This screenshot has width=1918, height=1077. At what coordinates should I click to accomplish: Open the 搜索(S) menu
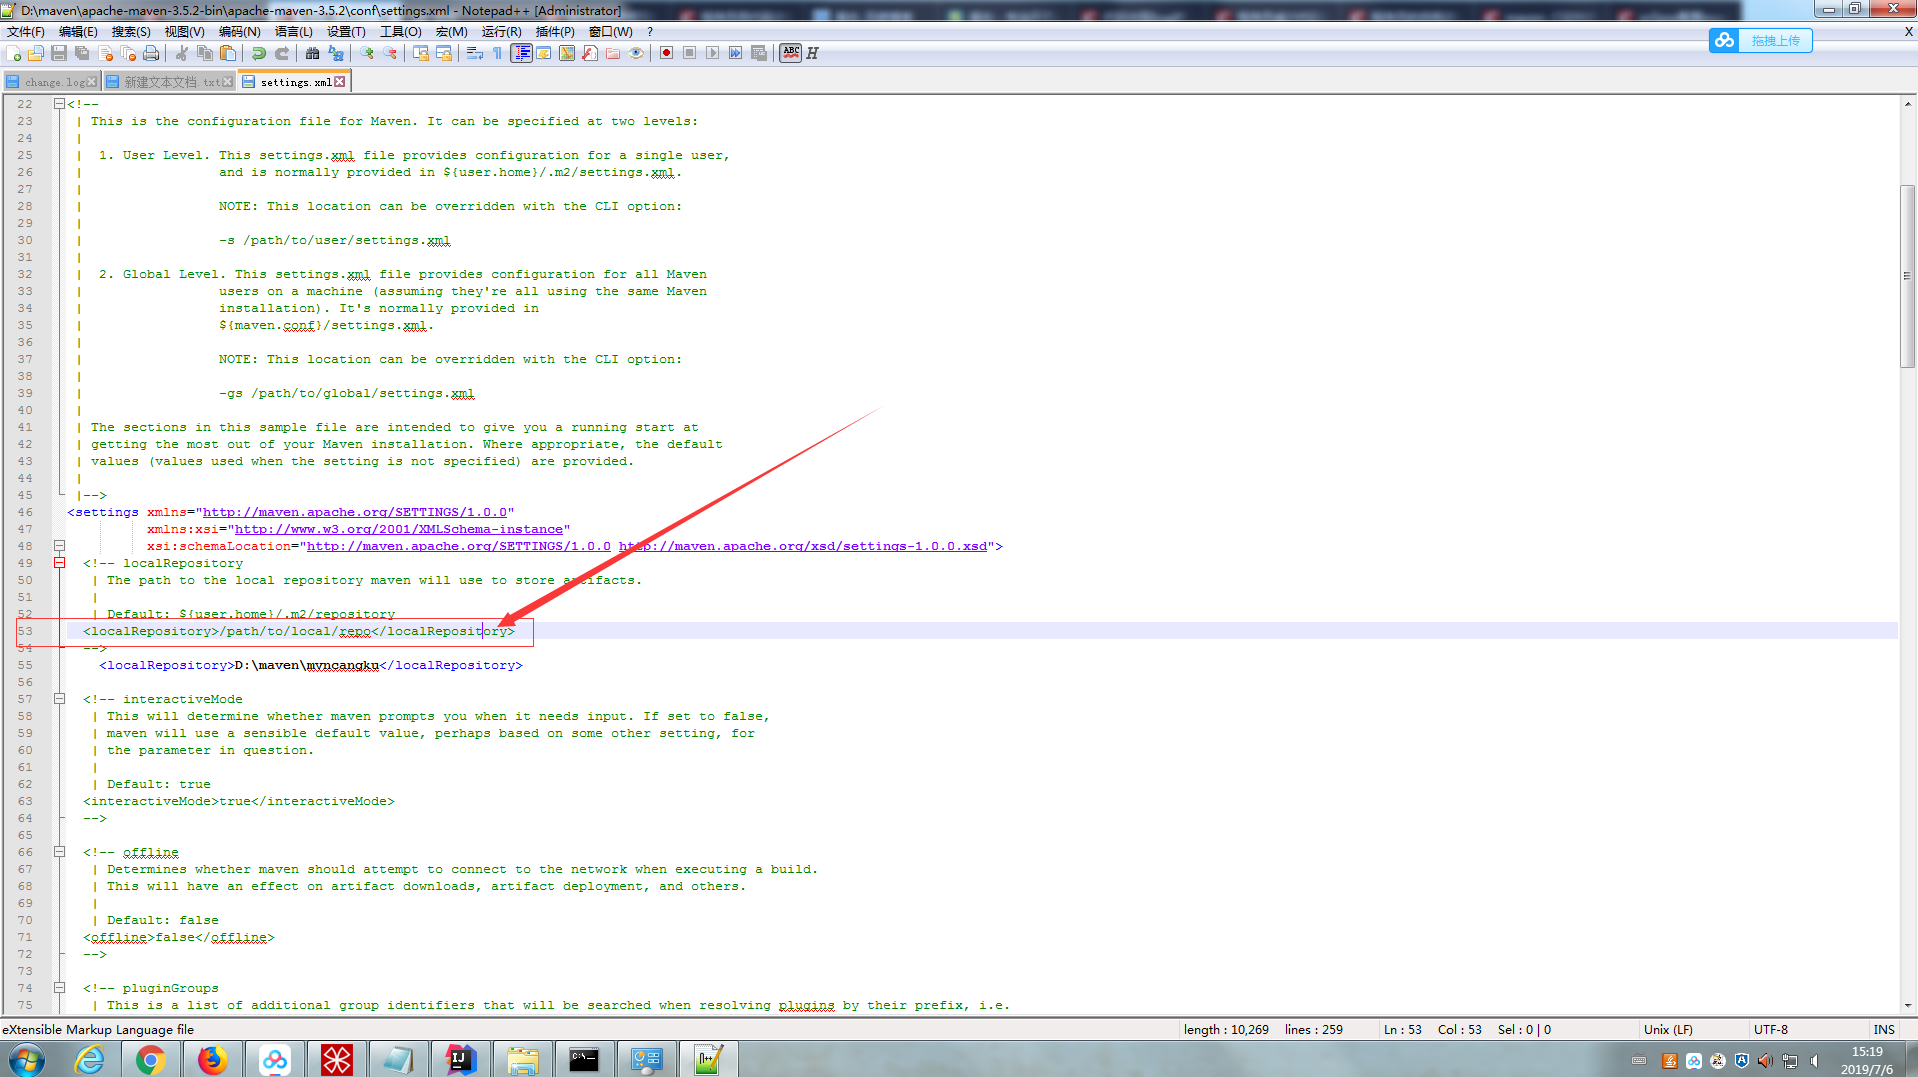point(131,32)
